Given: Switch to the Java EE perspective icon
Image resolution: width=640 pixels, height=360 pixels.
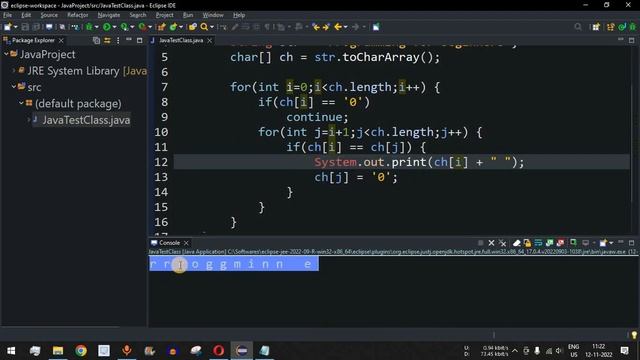Looking at the screenshot, I should (611, 27).
